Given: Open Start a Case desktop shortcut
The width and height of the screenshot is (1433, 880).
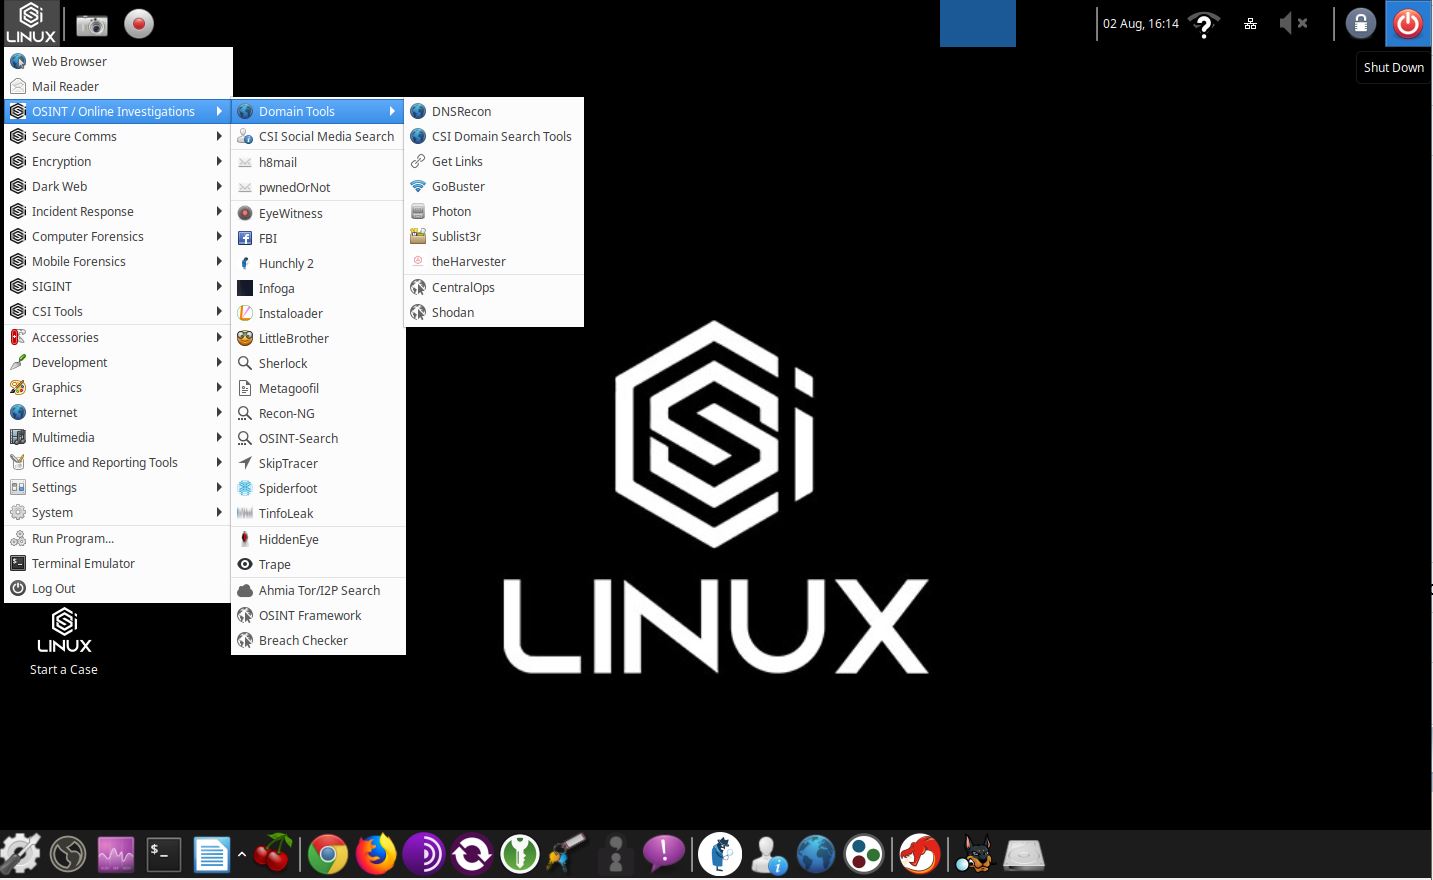Looking at the screenshot, I should [x=64, y=642].
